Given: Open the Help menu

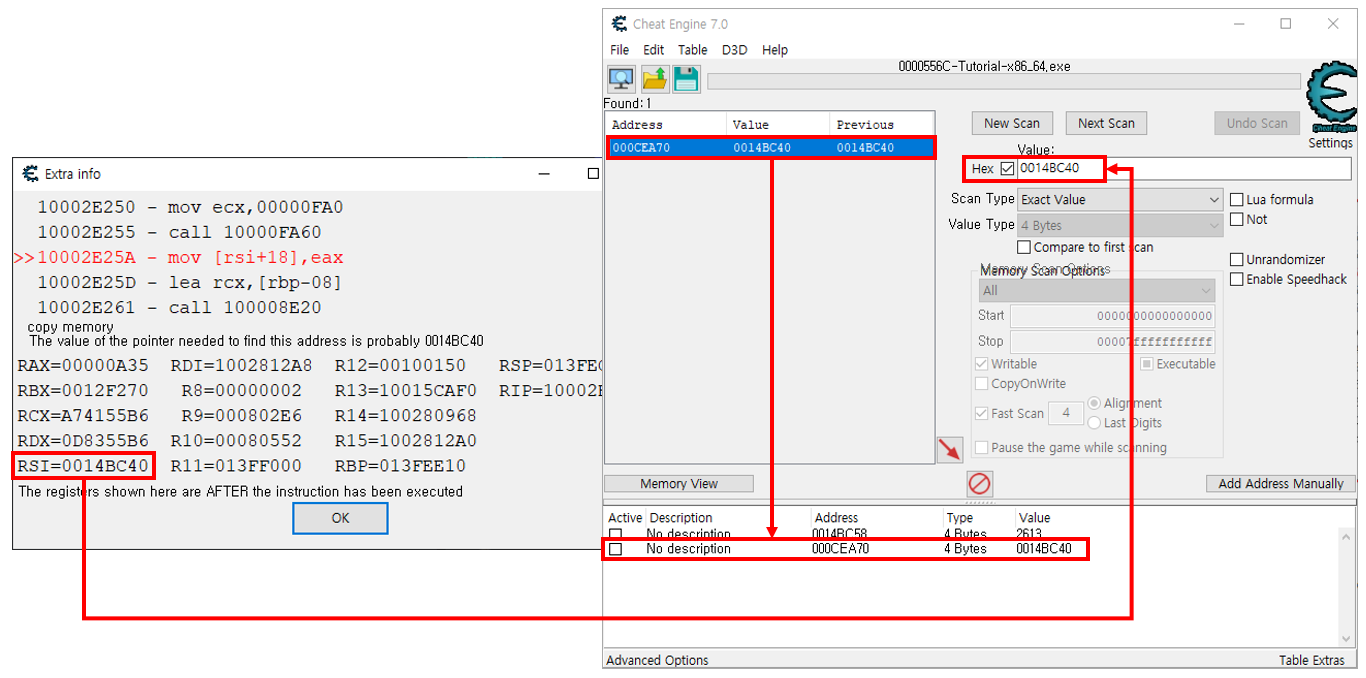Looking at the screenshot, I should coord(775,50).
